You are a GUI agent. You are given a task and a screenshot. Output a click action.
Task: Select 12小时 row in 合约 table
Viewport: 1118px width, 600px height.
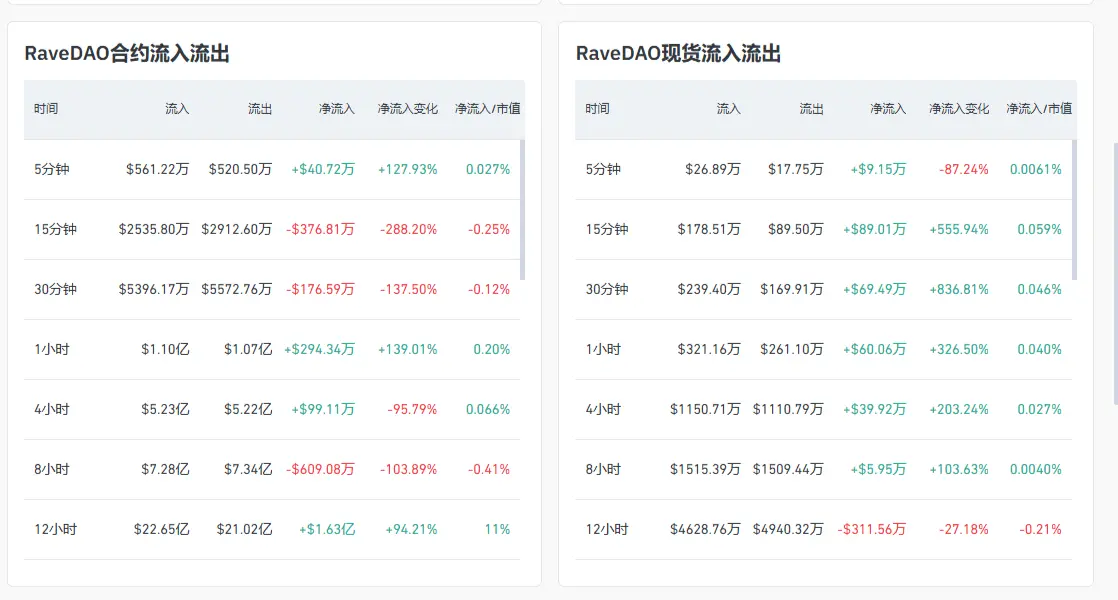272,529
